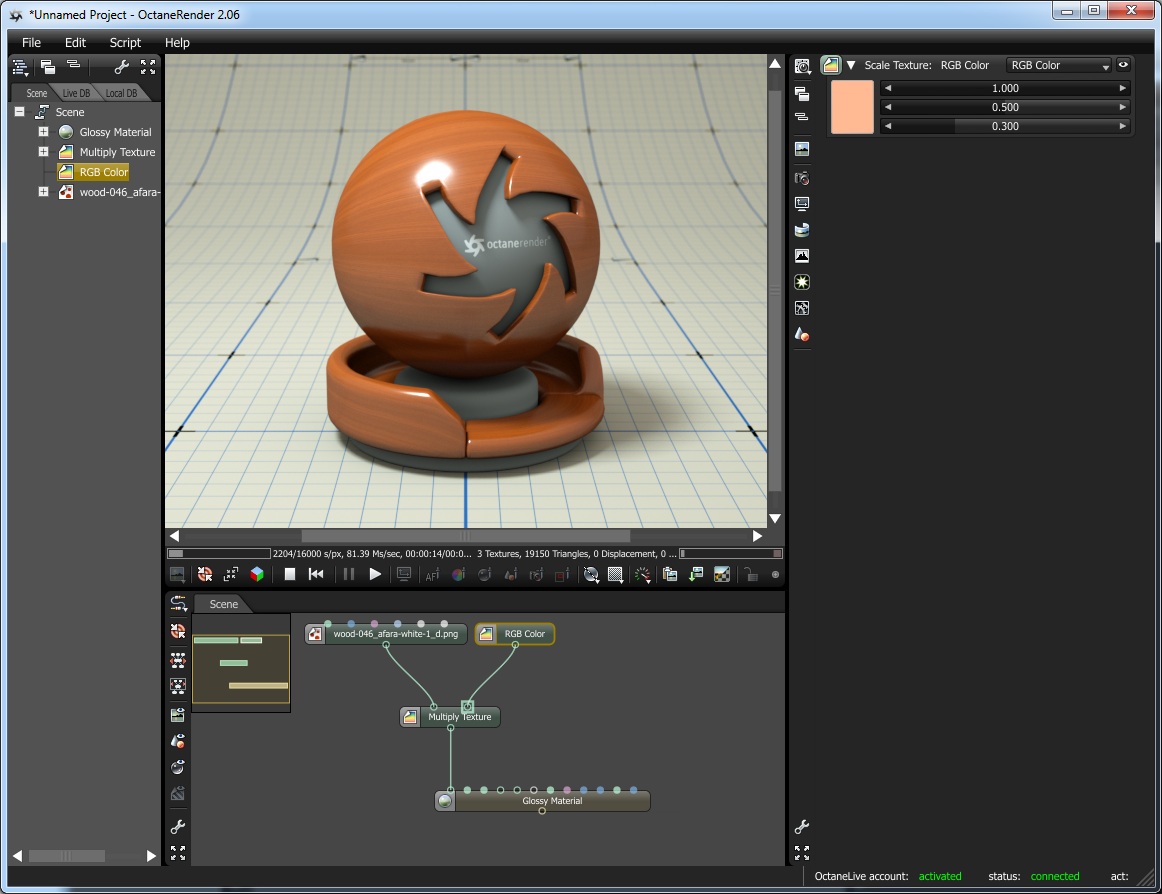The width and height of the screenshot is (1162, 894).
Task: Click copy image to clipboard icon
Action: point(670,575)
